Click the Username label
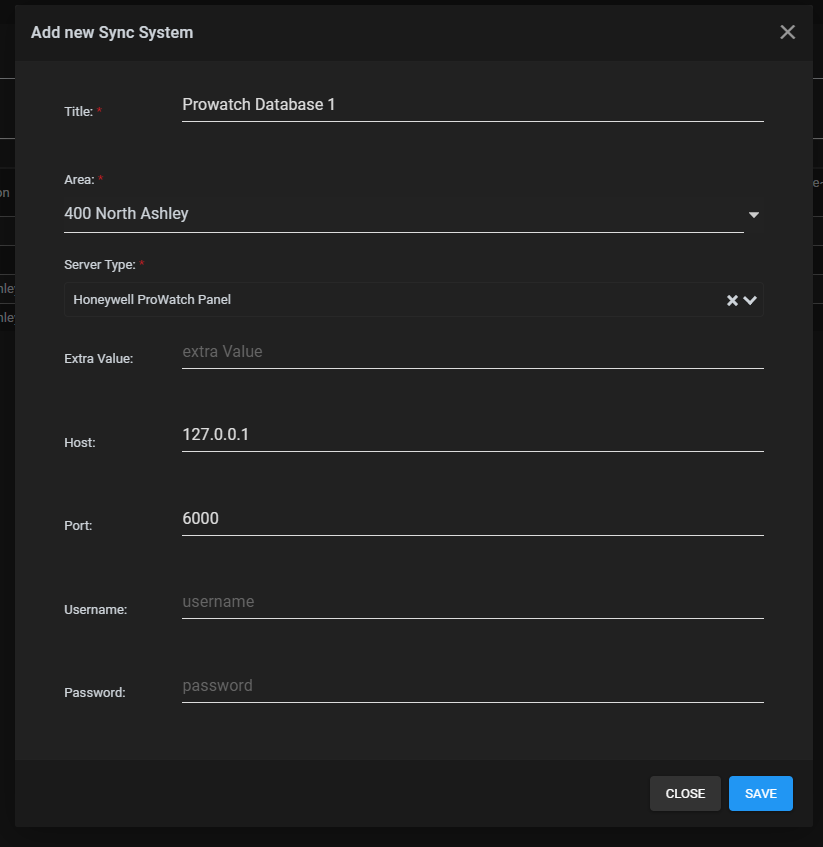 96,610
